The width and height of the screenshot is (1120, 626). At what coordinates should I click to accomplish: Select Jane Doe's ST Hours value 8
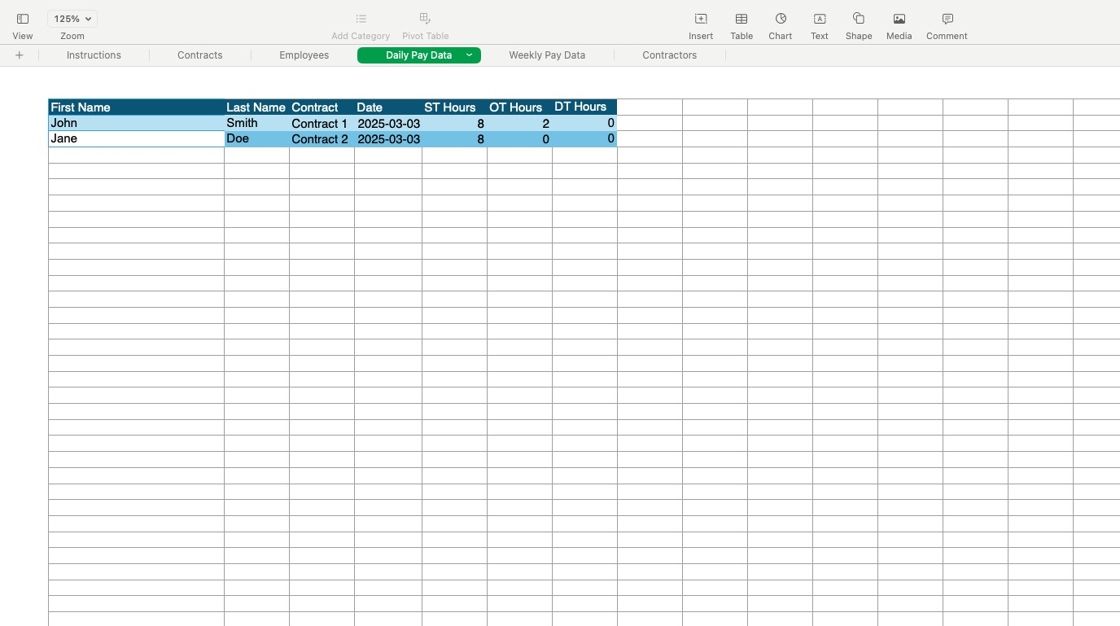pos(454,139)
